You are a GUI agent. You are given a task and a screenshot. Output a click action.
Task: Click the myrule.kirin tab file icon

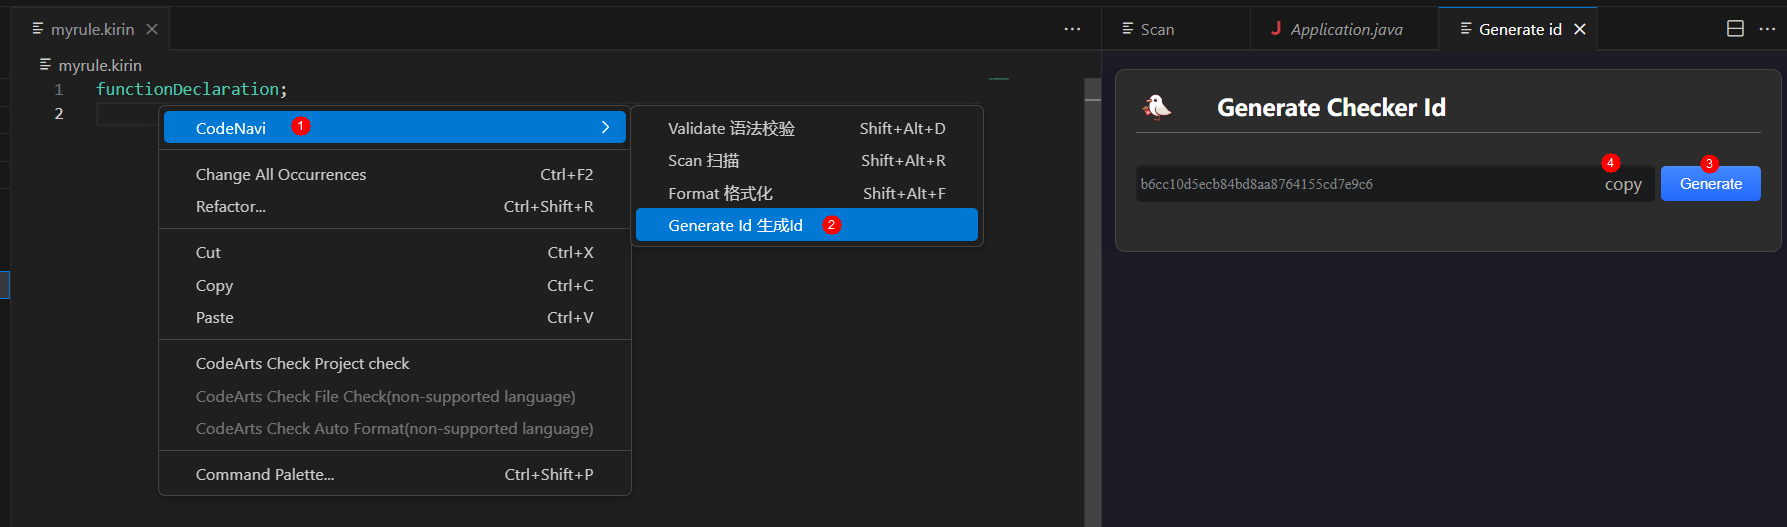tap(38, 29)
